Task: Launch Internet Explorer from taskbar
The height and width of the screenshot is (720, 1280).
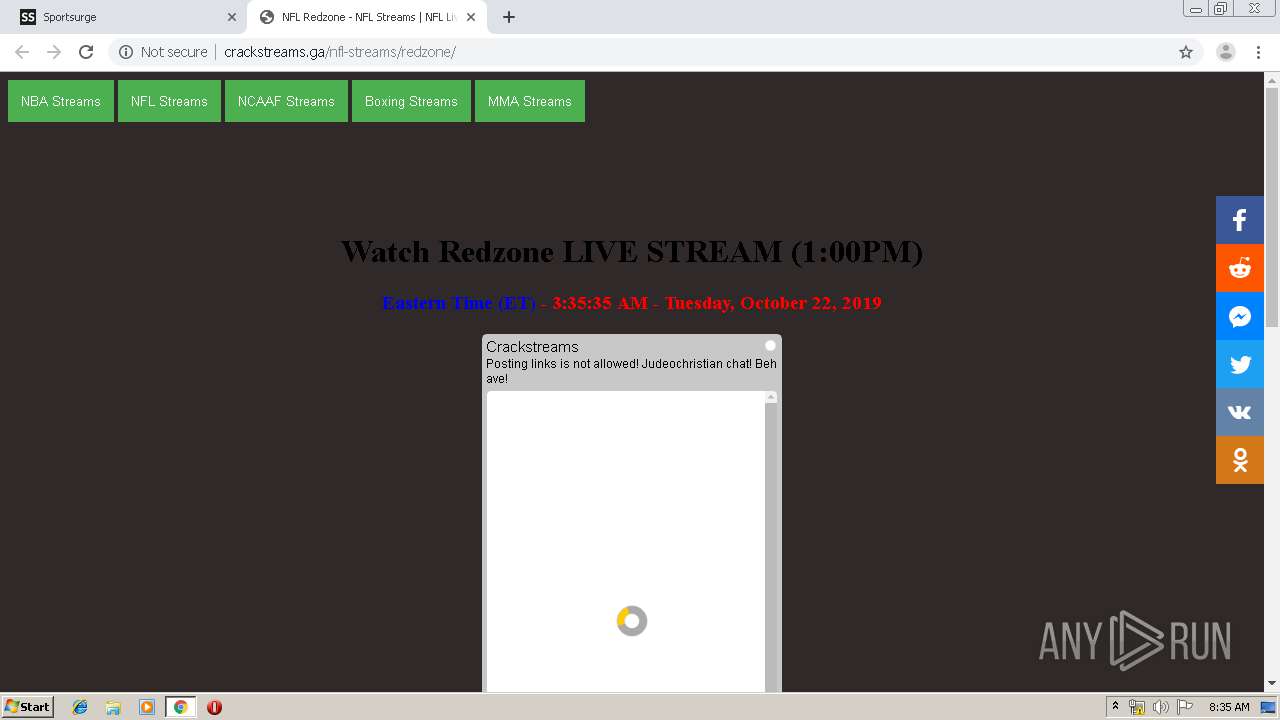Action: [80, 707]
